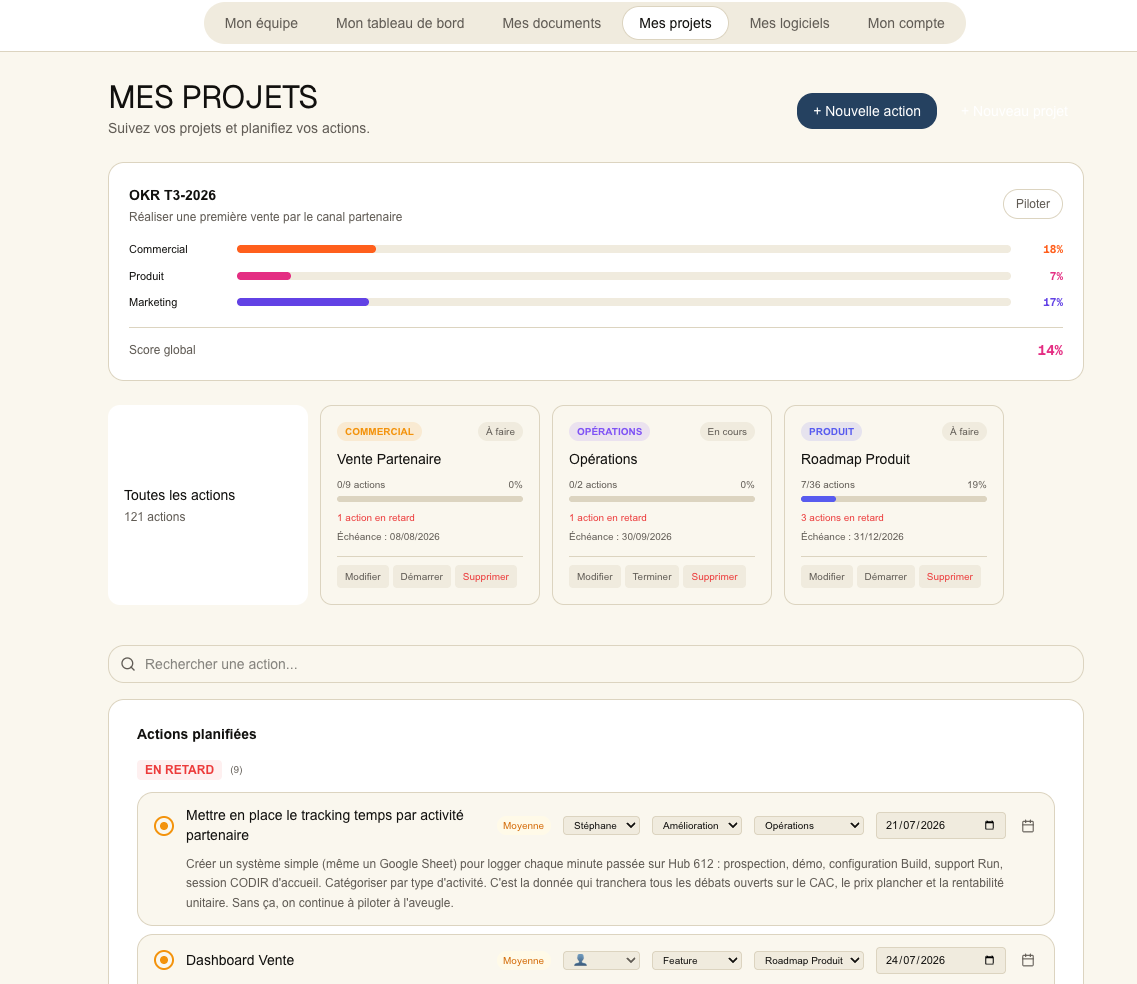Click '3 actions en retard' text

842,518
